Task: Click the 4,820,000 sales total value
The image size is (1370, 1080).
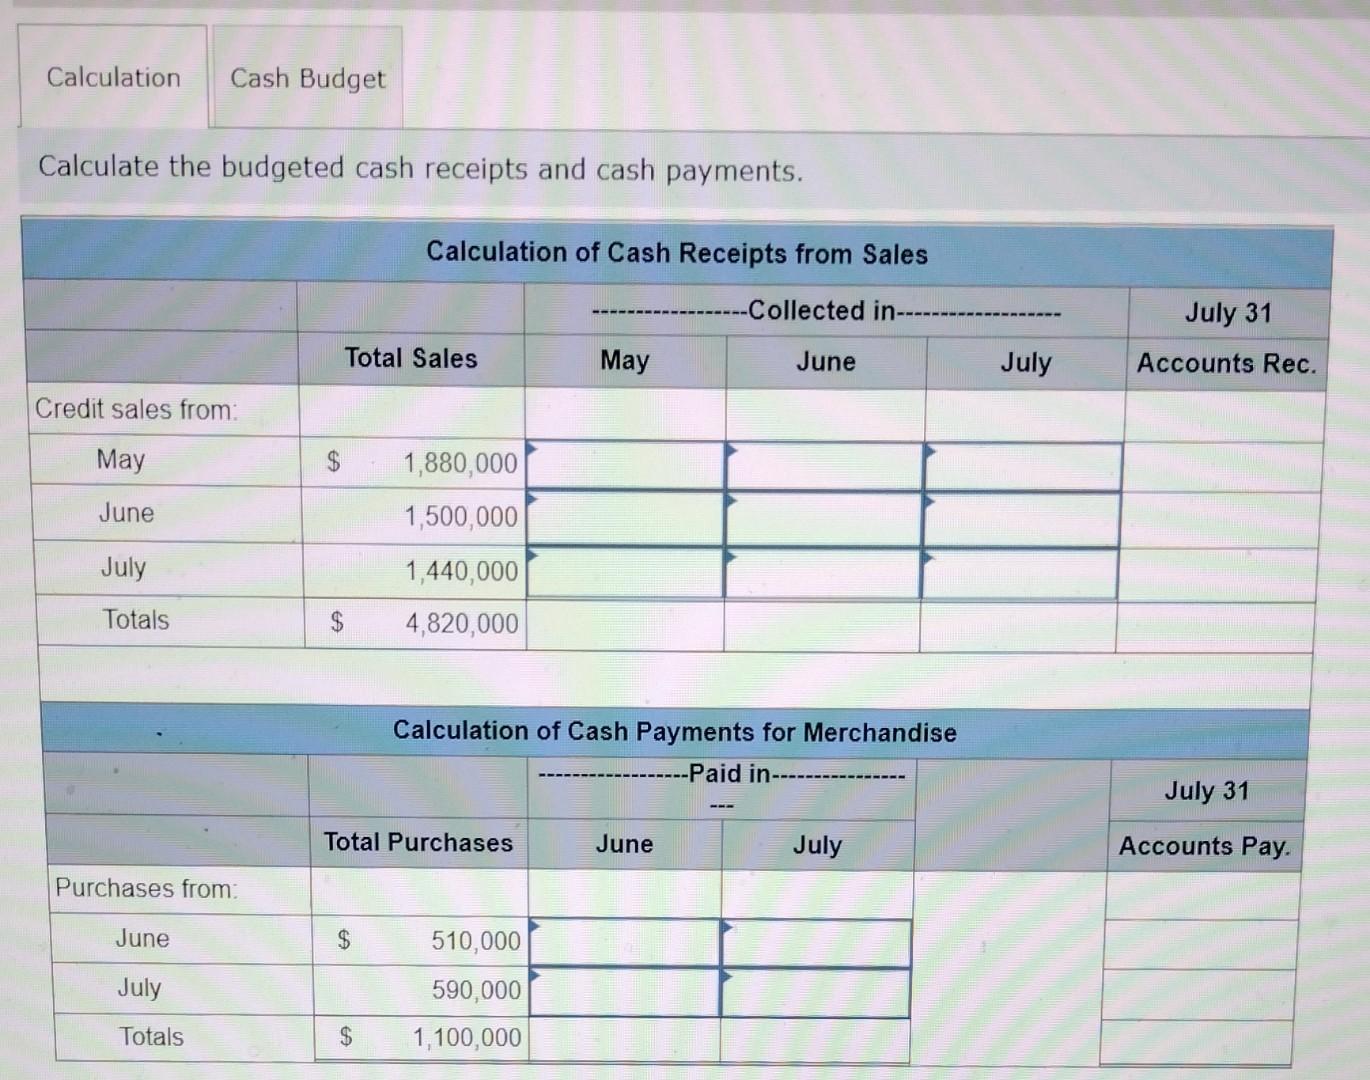Action: 462,624
